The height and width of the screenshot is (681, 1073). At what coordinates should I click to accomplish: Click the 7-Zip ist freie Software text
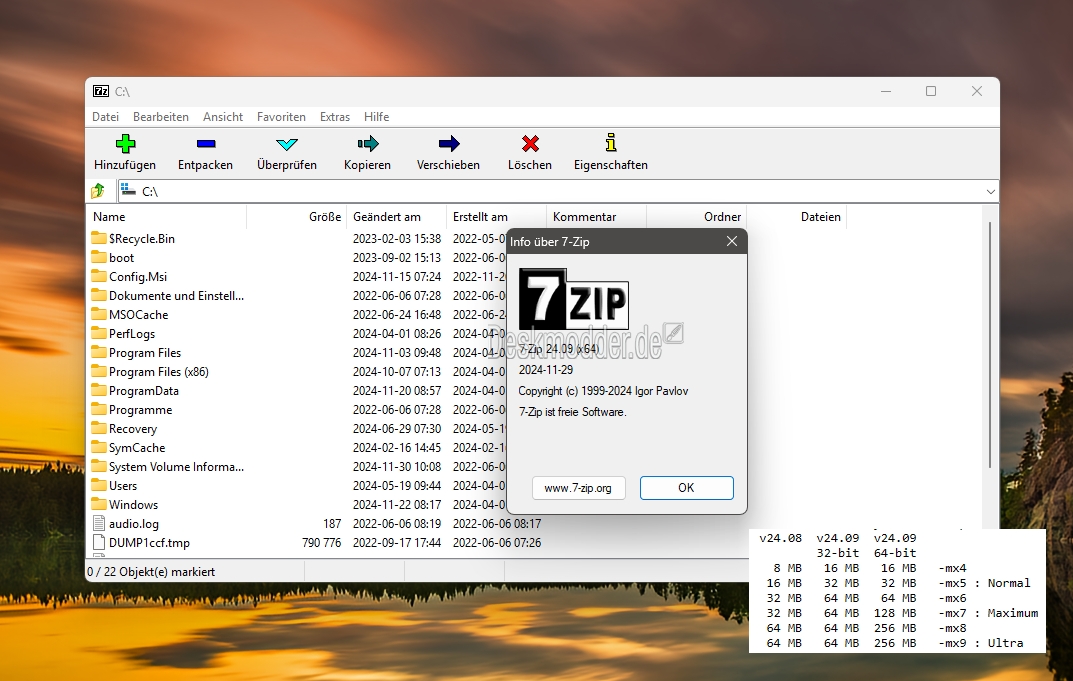click(573, 412)
